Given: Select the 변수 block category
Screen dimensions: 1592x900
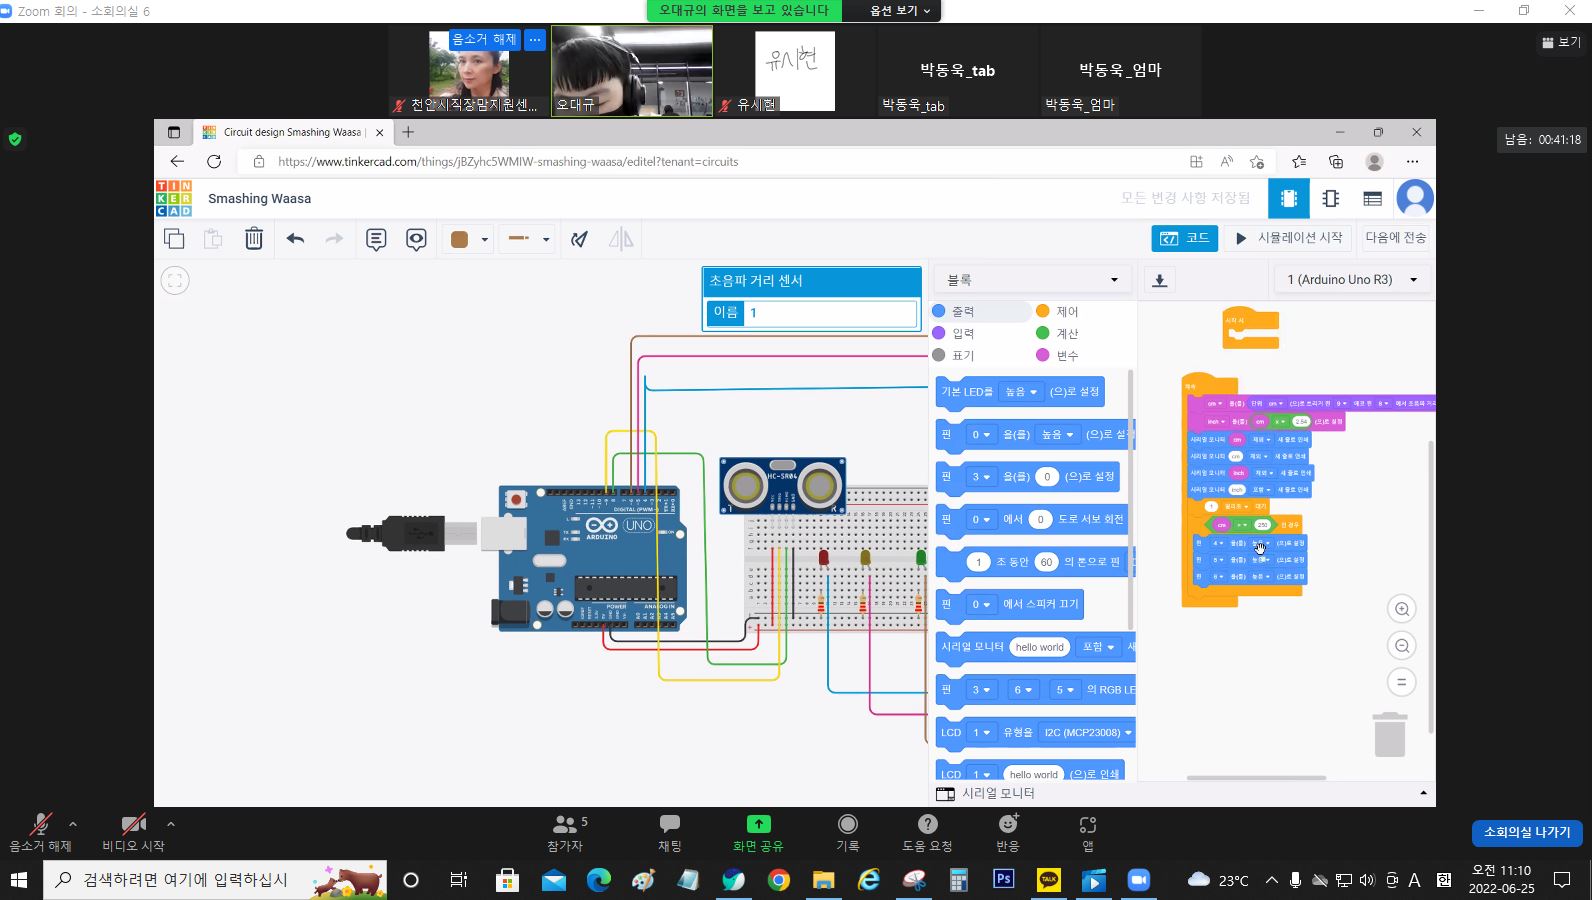Looking at the screenshot, I should [x=1066, y=356].
